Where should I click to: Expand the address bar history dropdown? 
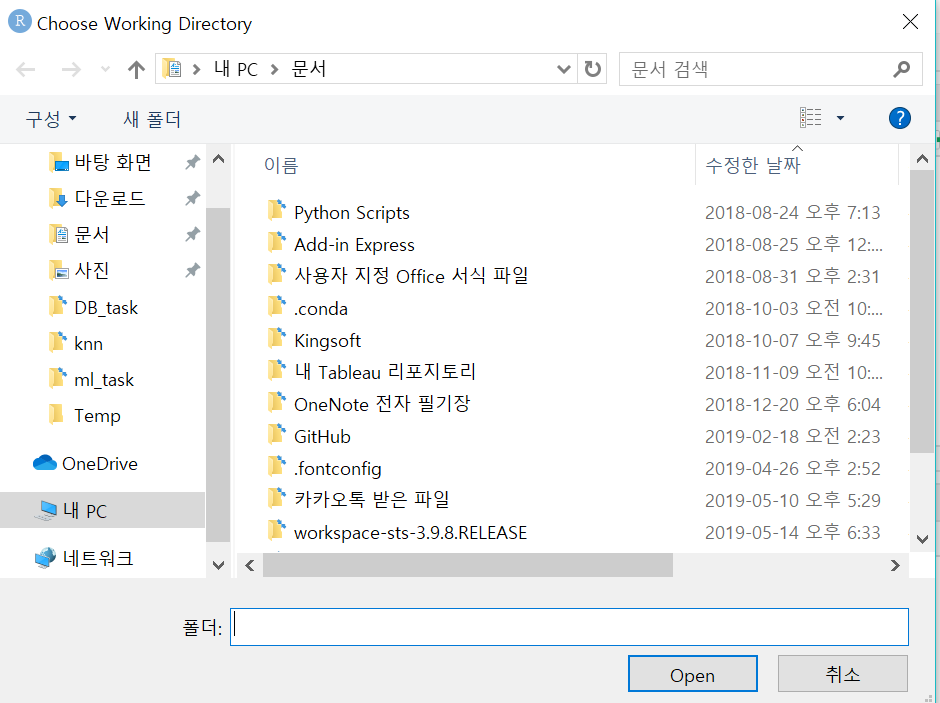pyautogui.click(x=563, y=69)
